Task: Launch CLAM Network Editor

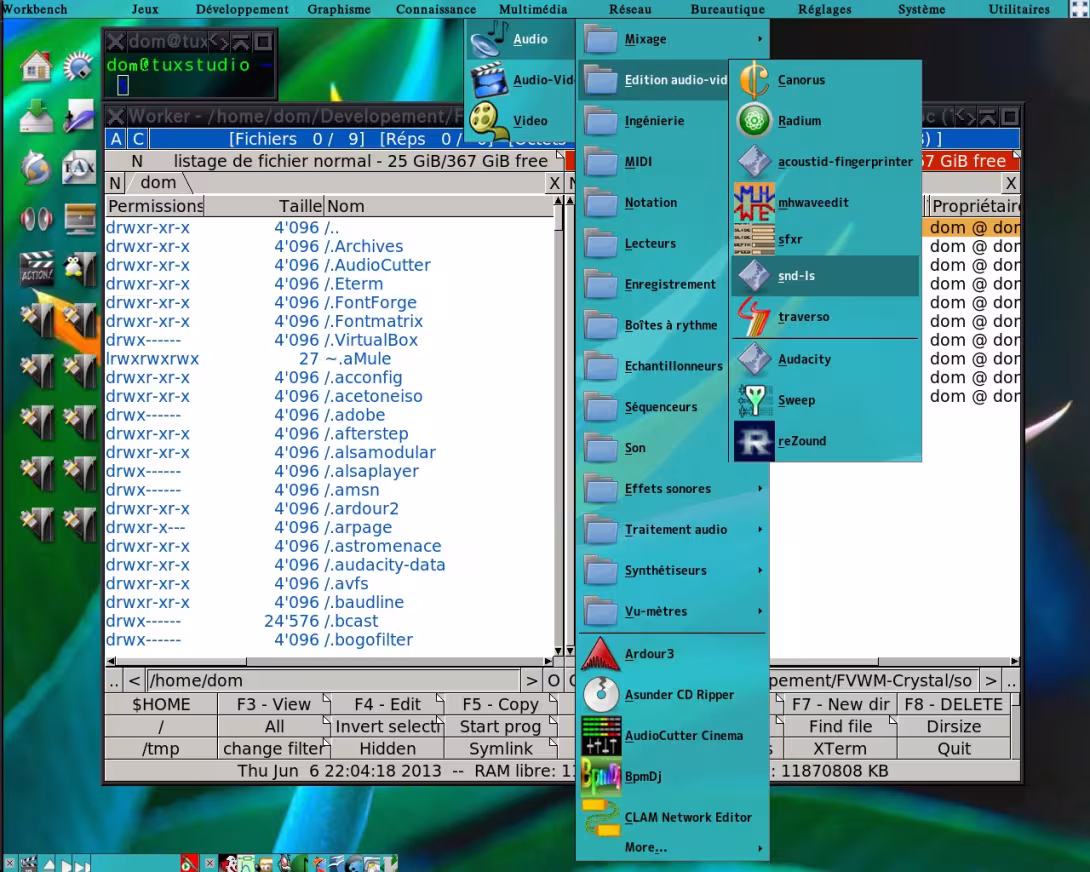Action: tap(673, 818)
